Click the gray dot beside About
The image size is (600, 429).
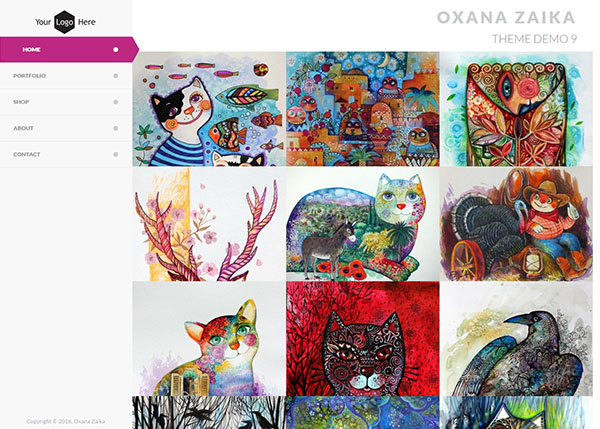pyautogui.click(x=116, y=128)
